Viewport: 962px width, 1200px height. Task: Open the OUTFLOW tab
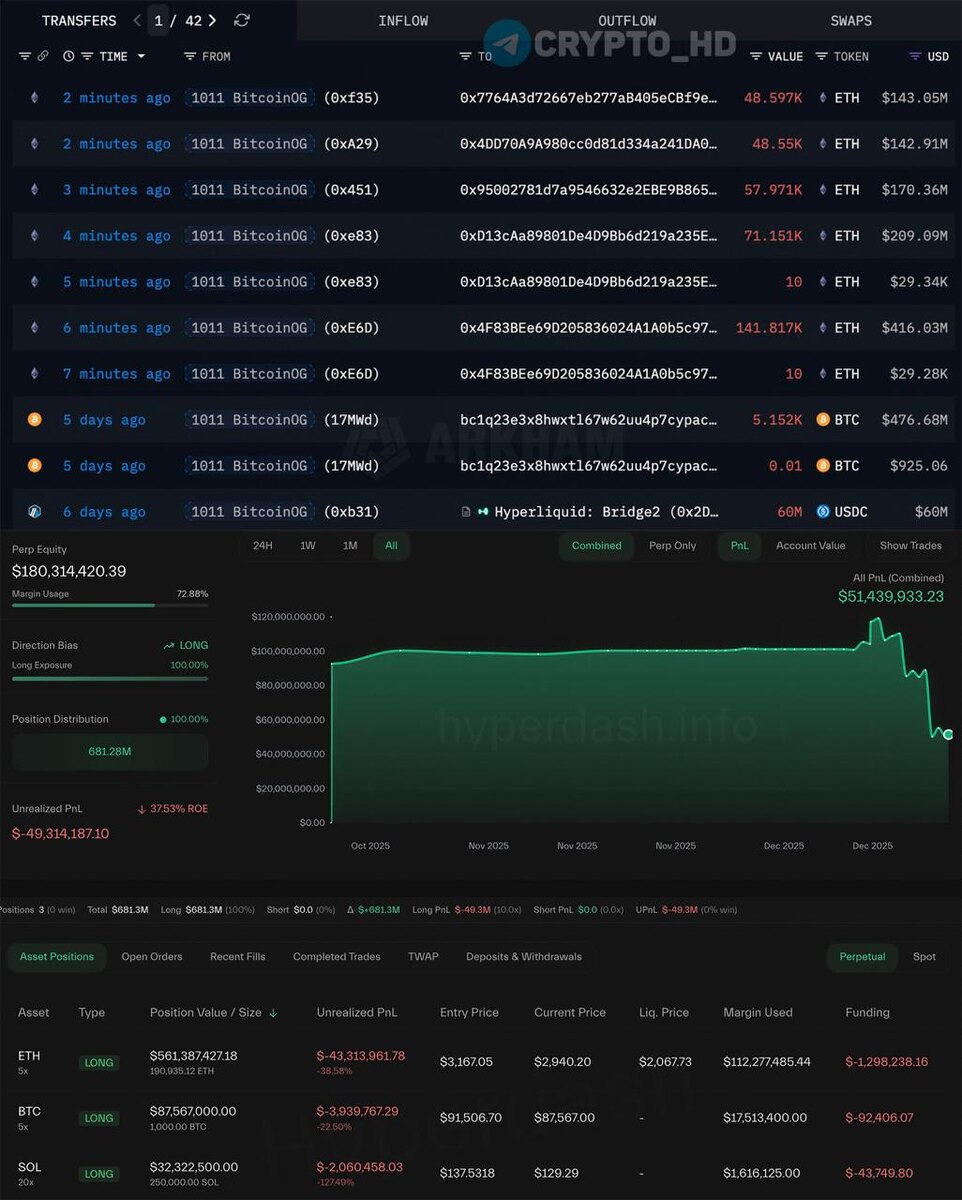pos(627,20)
